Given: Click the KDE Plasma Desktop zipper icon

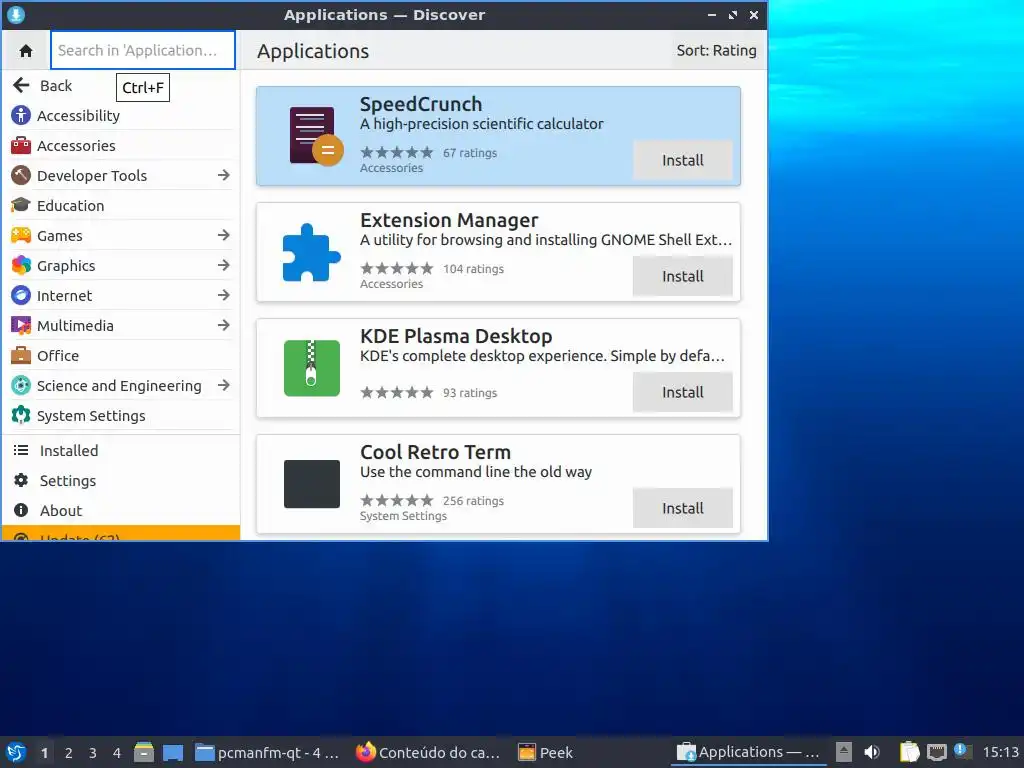Looking at the screenshot, I should (312, 368).
